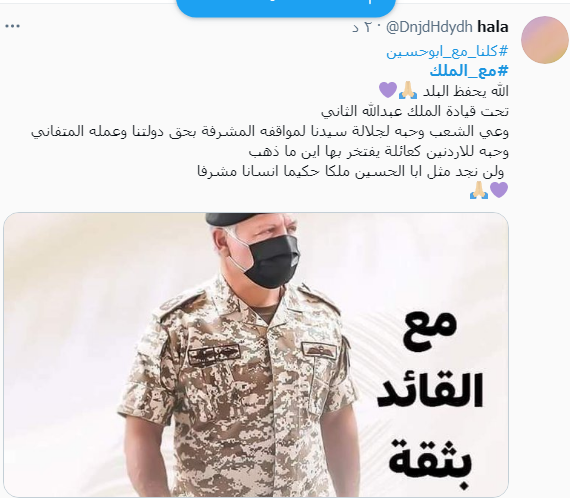Click the purple heart emoji ending the tweet
Viewport: 570px width, 498px height.
(499, 190)
